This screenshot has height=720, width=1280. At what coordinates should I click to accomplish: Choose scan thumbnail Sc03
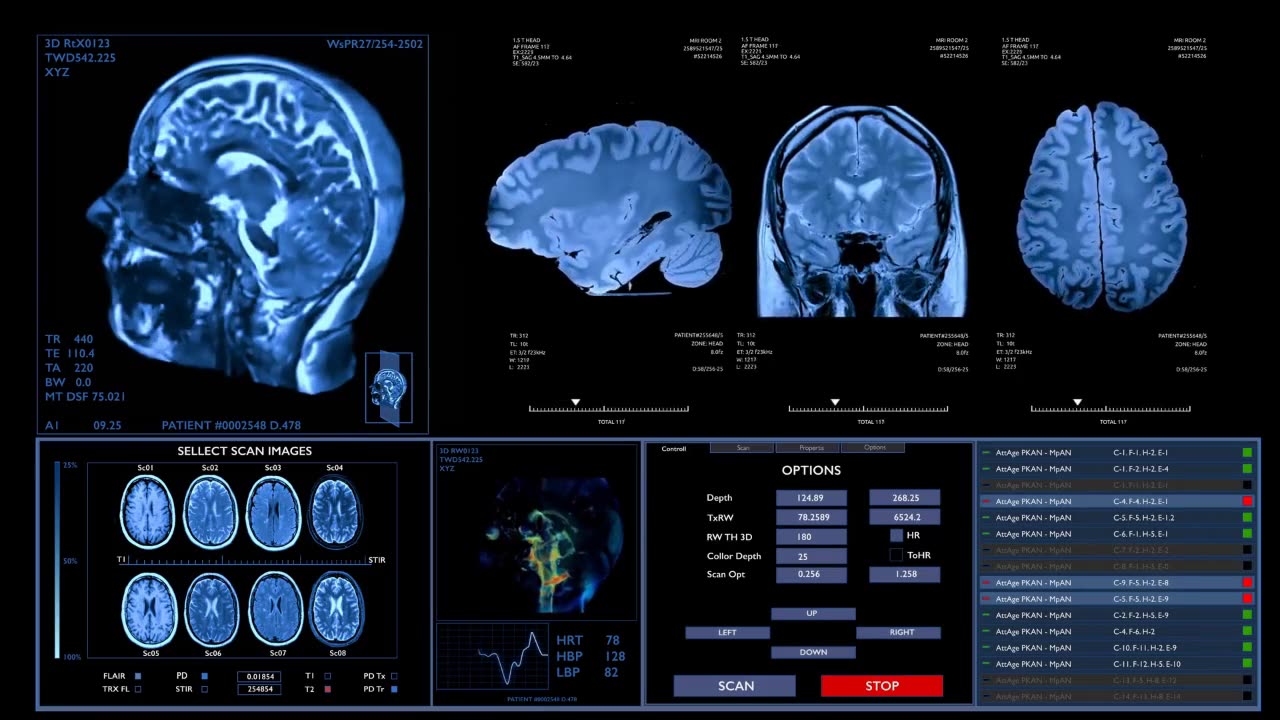pyautogui.click(x=273, y=510)
